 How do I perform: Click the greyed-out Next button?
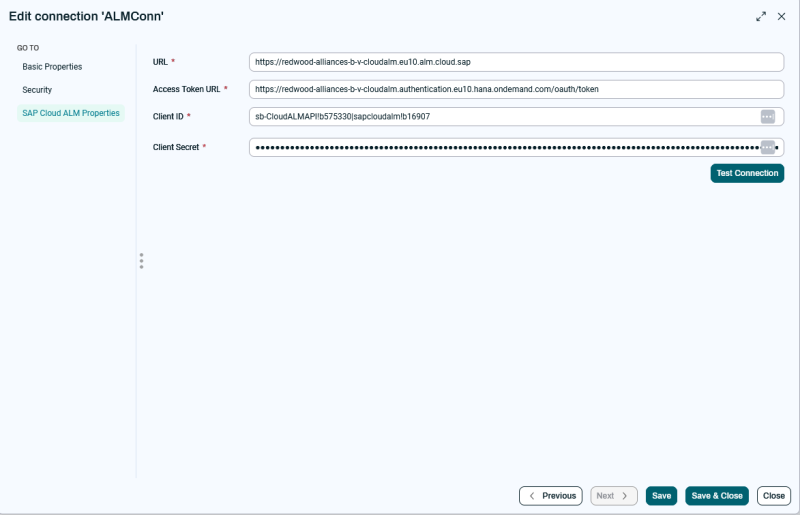(x=614, y=496)
